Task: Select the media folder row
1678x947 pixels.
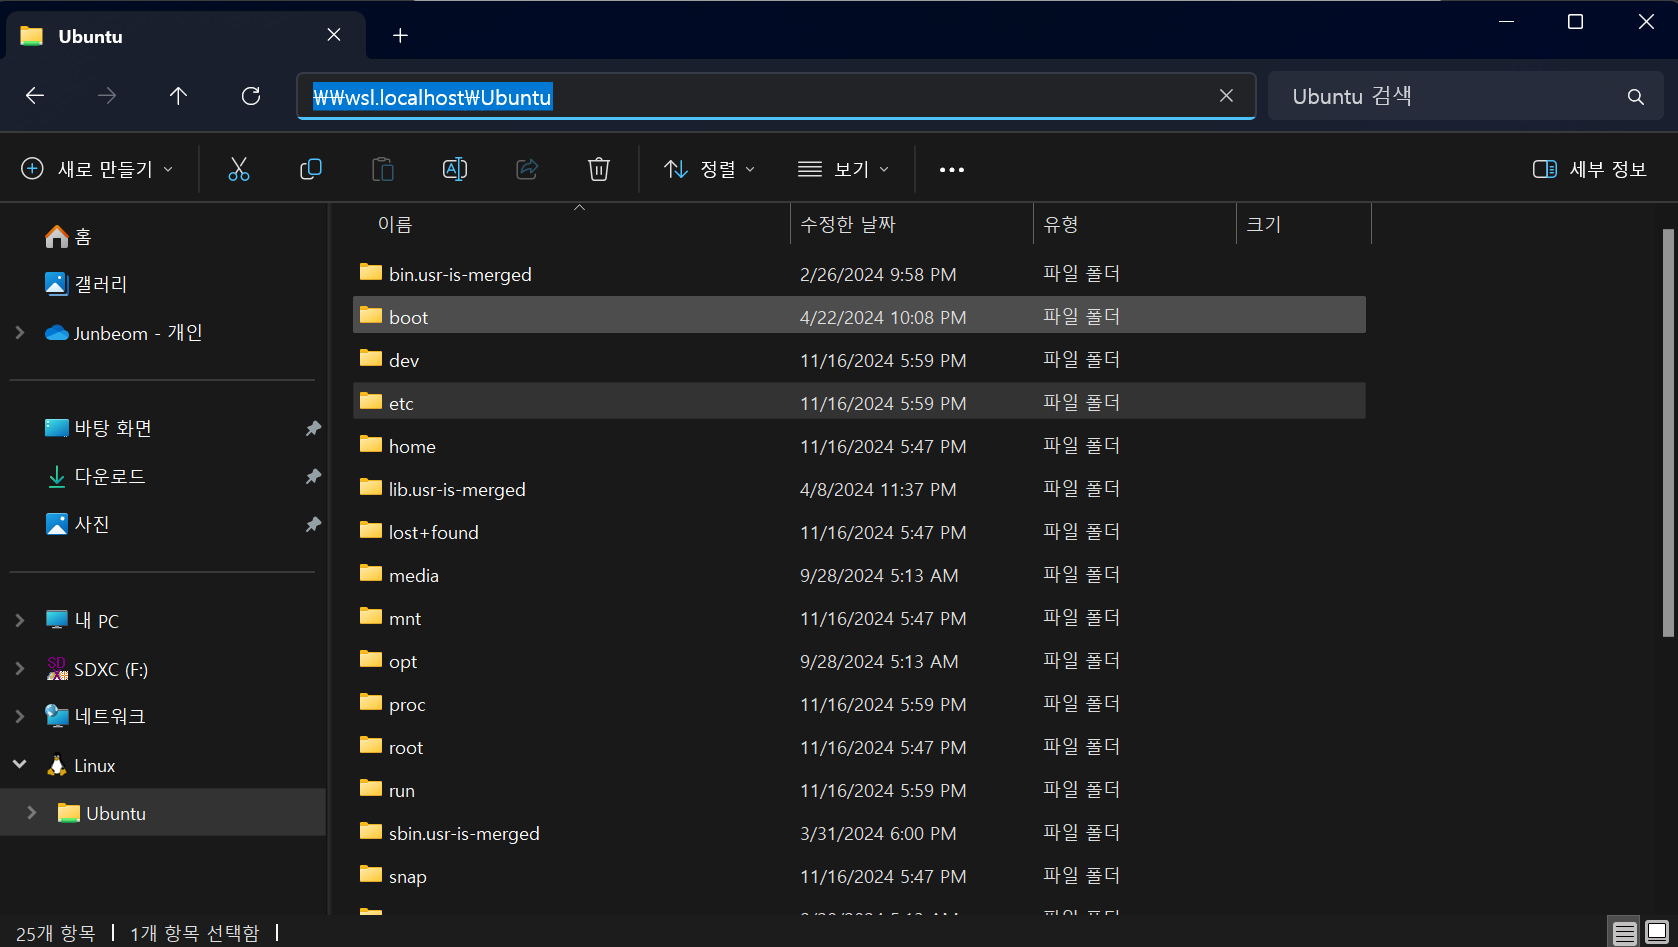Action: tap(859, 575)
